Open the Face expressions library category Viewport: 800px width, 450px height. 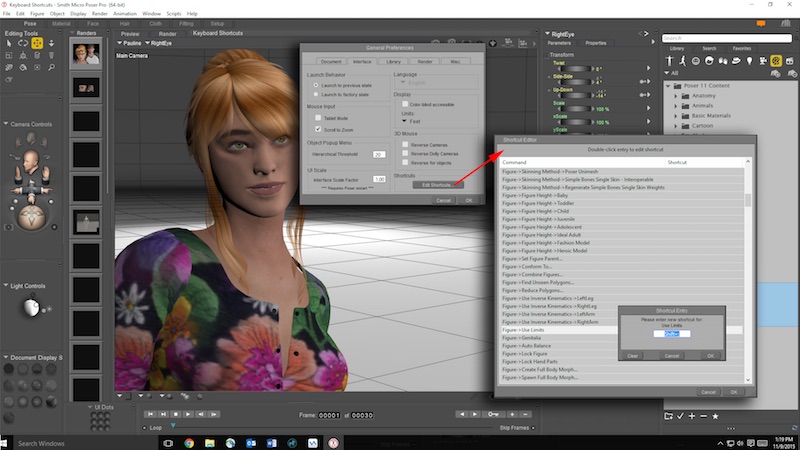[x=696, y=61]
